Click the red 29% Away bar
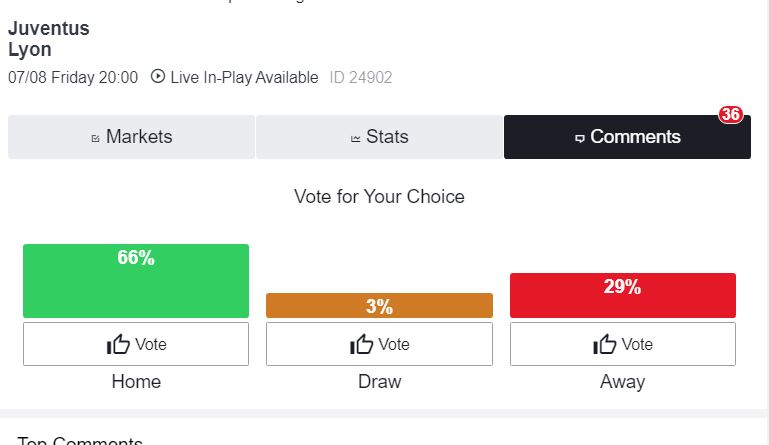This screenshot has width=769, height=445. tap(623, 295)
